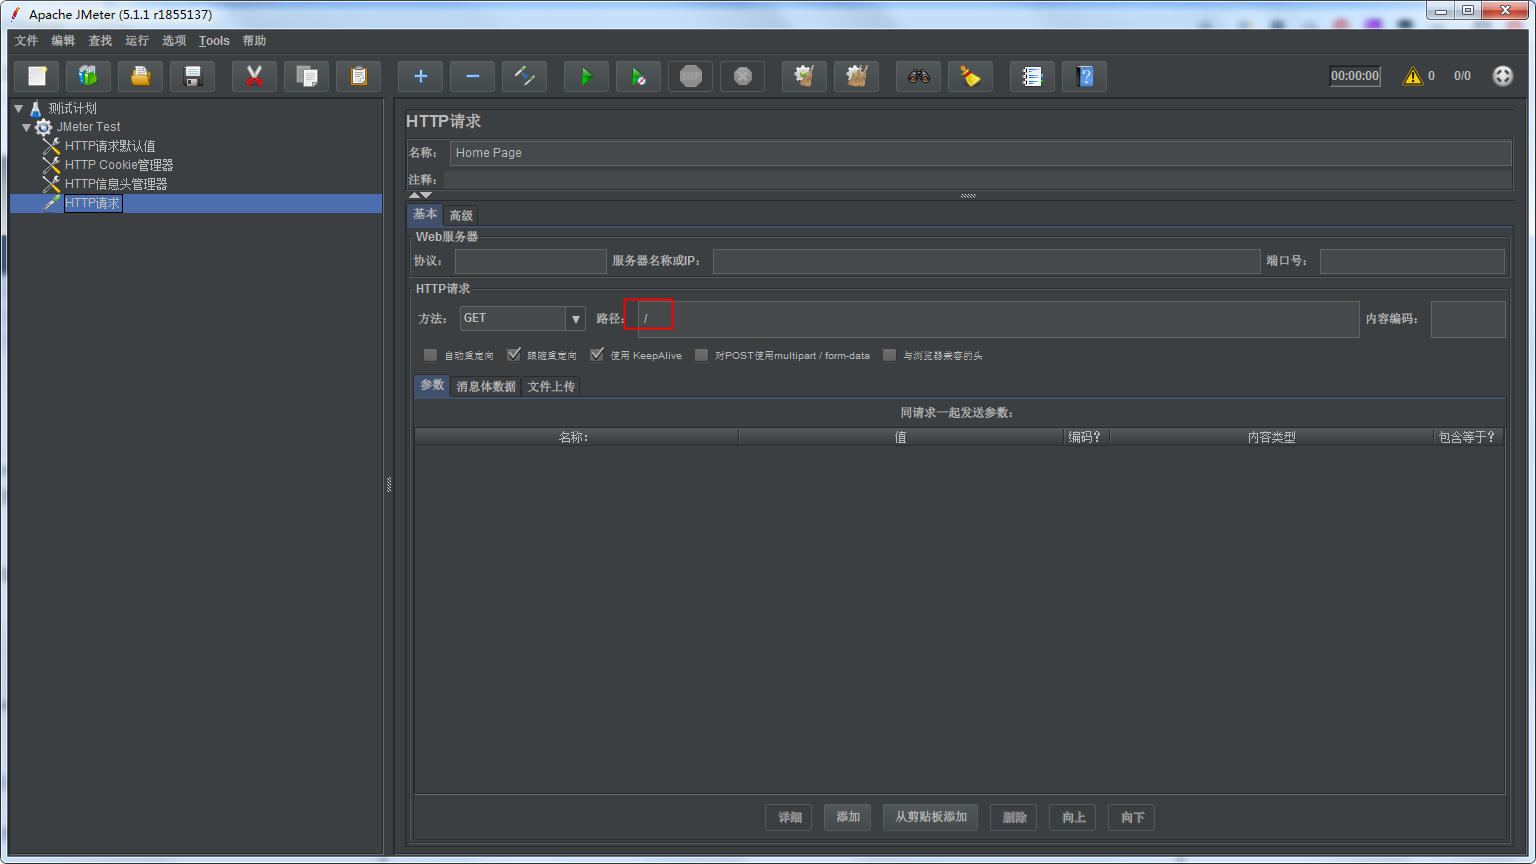The height and width of the screenshot is (864, 1536).
Task: Click the 名称 field containing Home Page
Action: [x=980, y=153]
